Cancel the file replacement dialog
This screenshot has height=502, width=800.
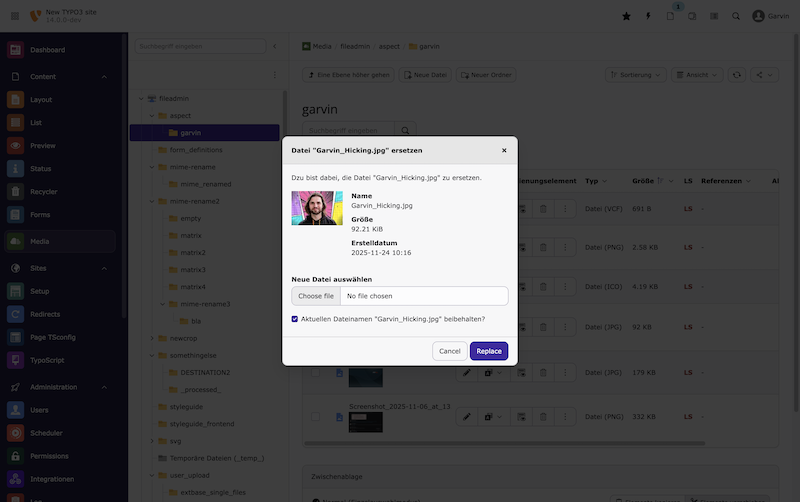tap(449, 351)
